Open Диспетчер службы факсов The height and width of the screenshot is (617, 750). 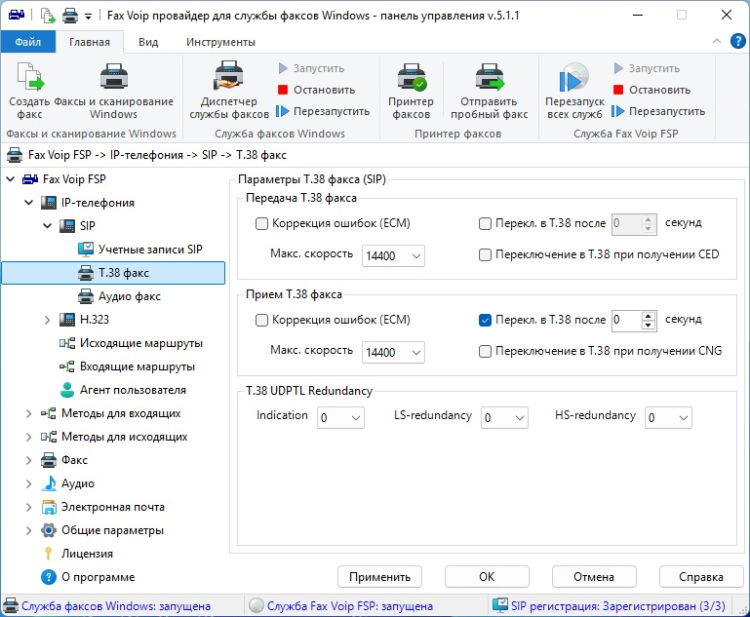(x=229, y=78)
